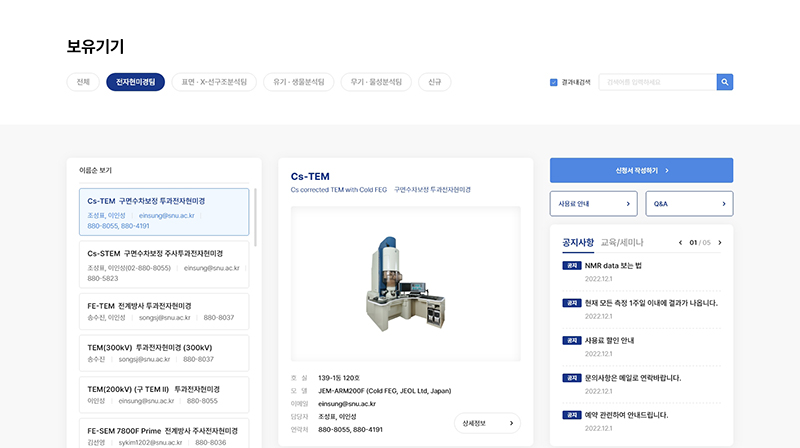Image resolution: width=800 pixels, height=448 pixels.
Task: Click the notice page counter 01 / 05
Action: click(699, 242)
